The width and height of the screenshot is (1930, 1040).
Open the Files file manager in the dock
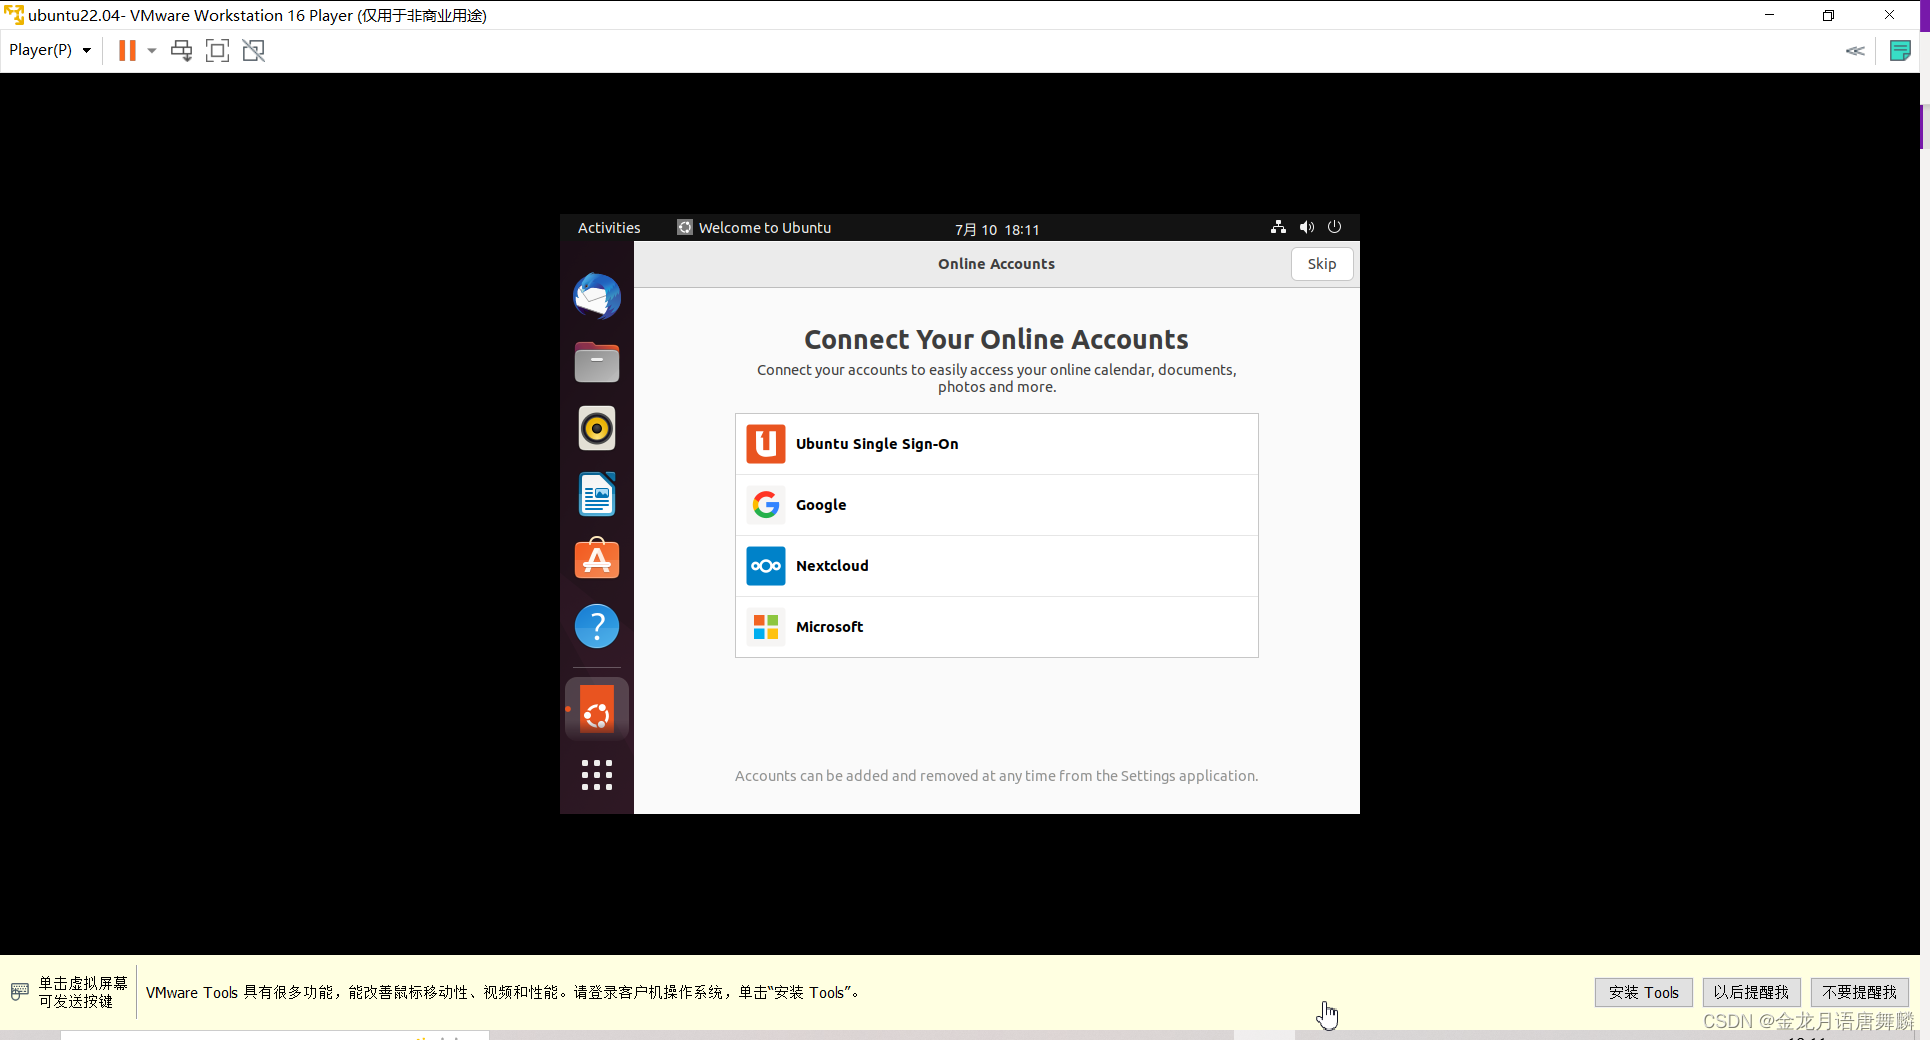596,362
